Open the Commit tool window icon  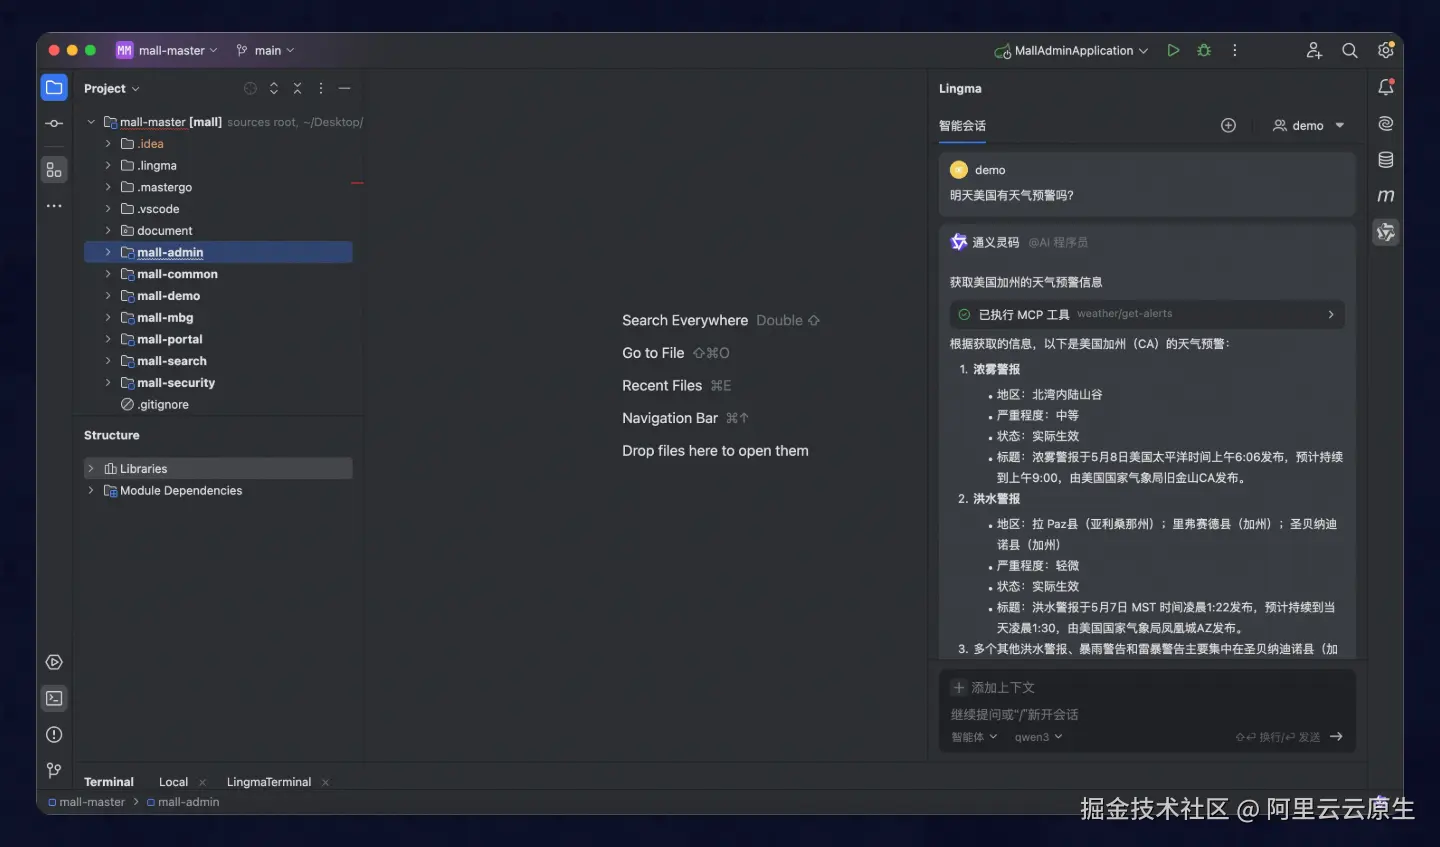[x=54, y=124]
